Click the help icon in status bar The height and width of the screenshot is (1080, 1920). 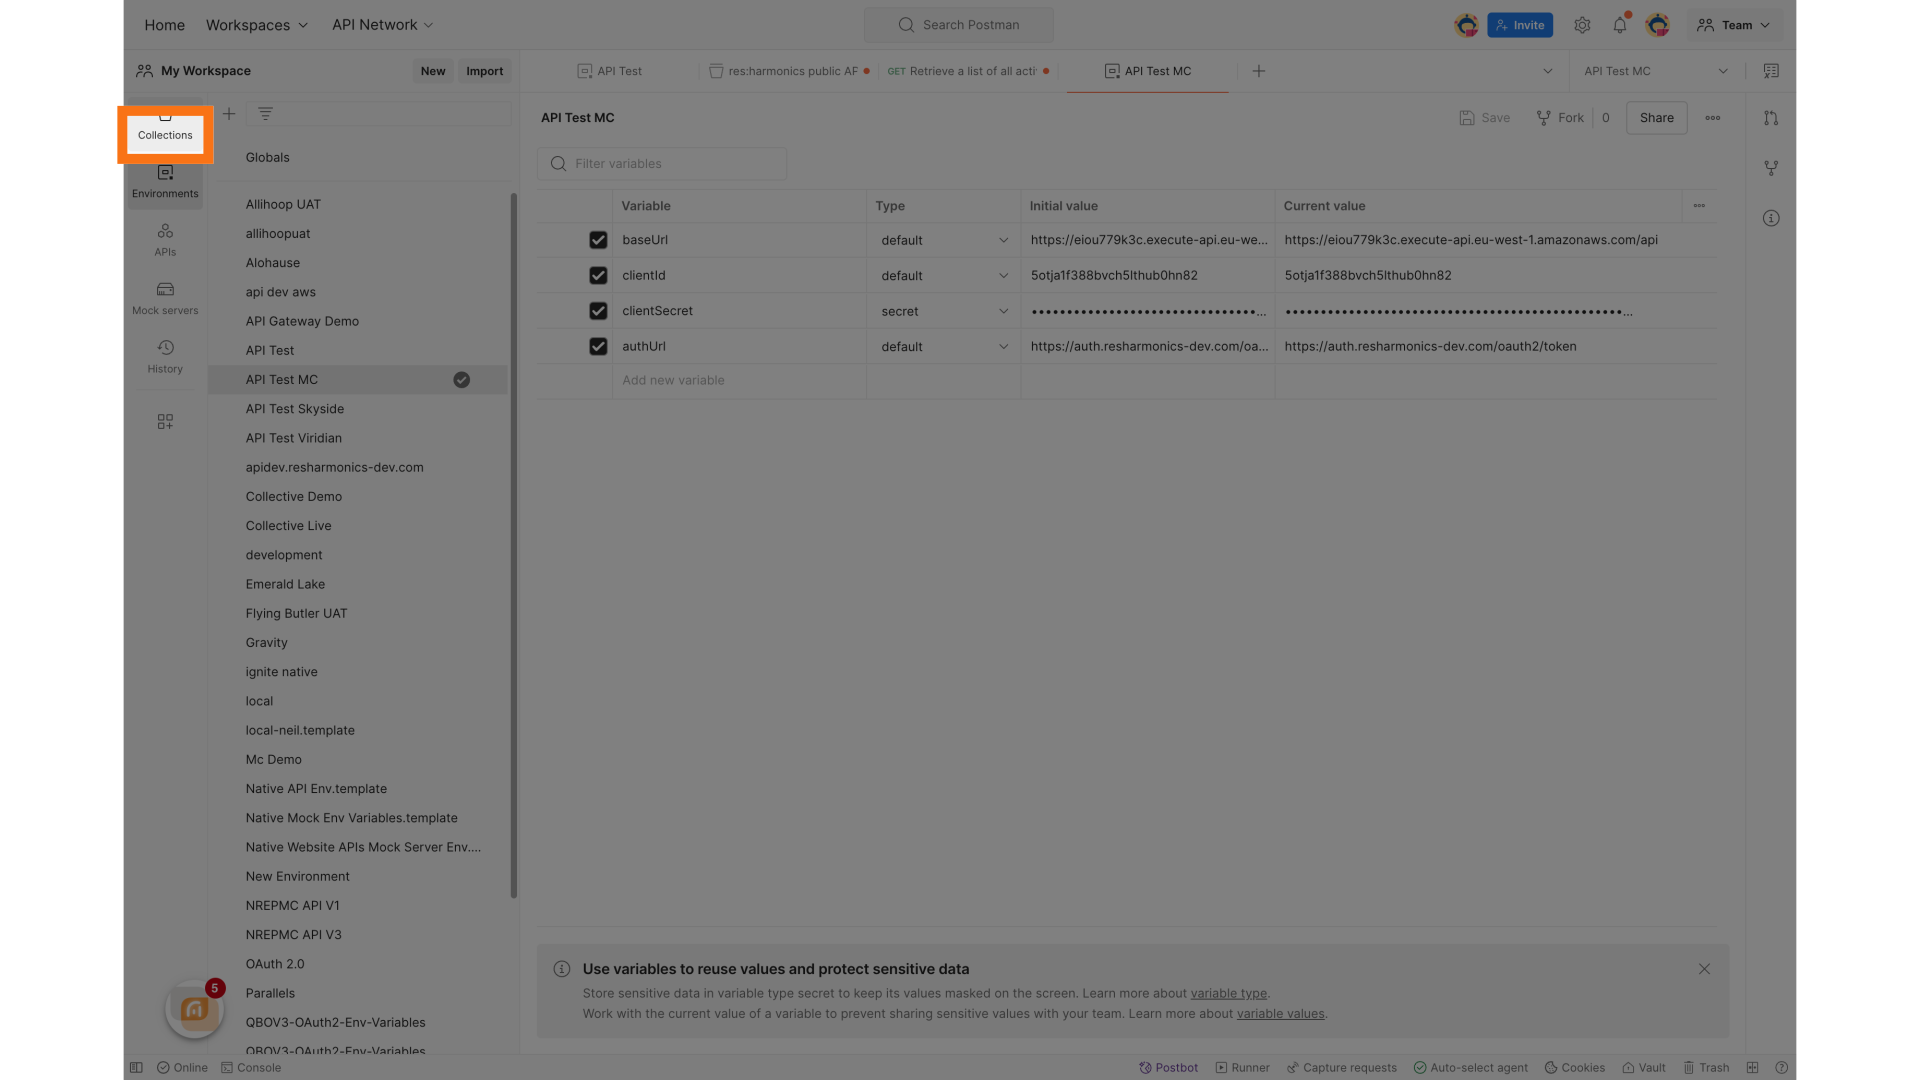(1781, 1068)
